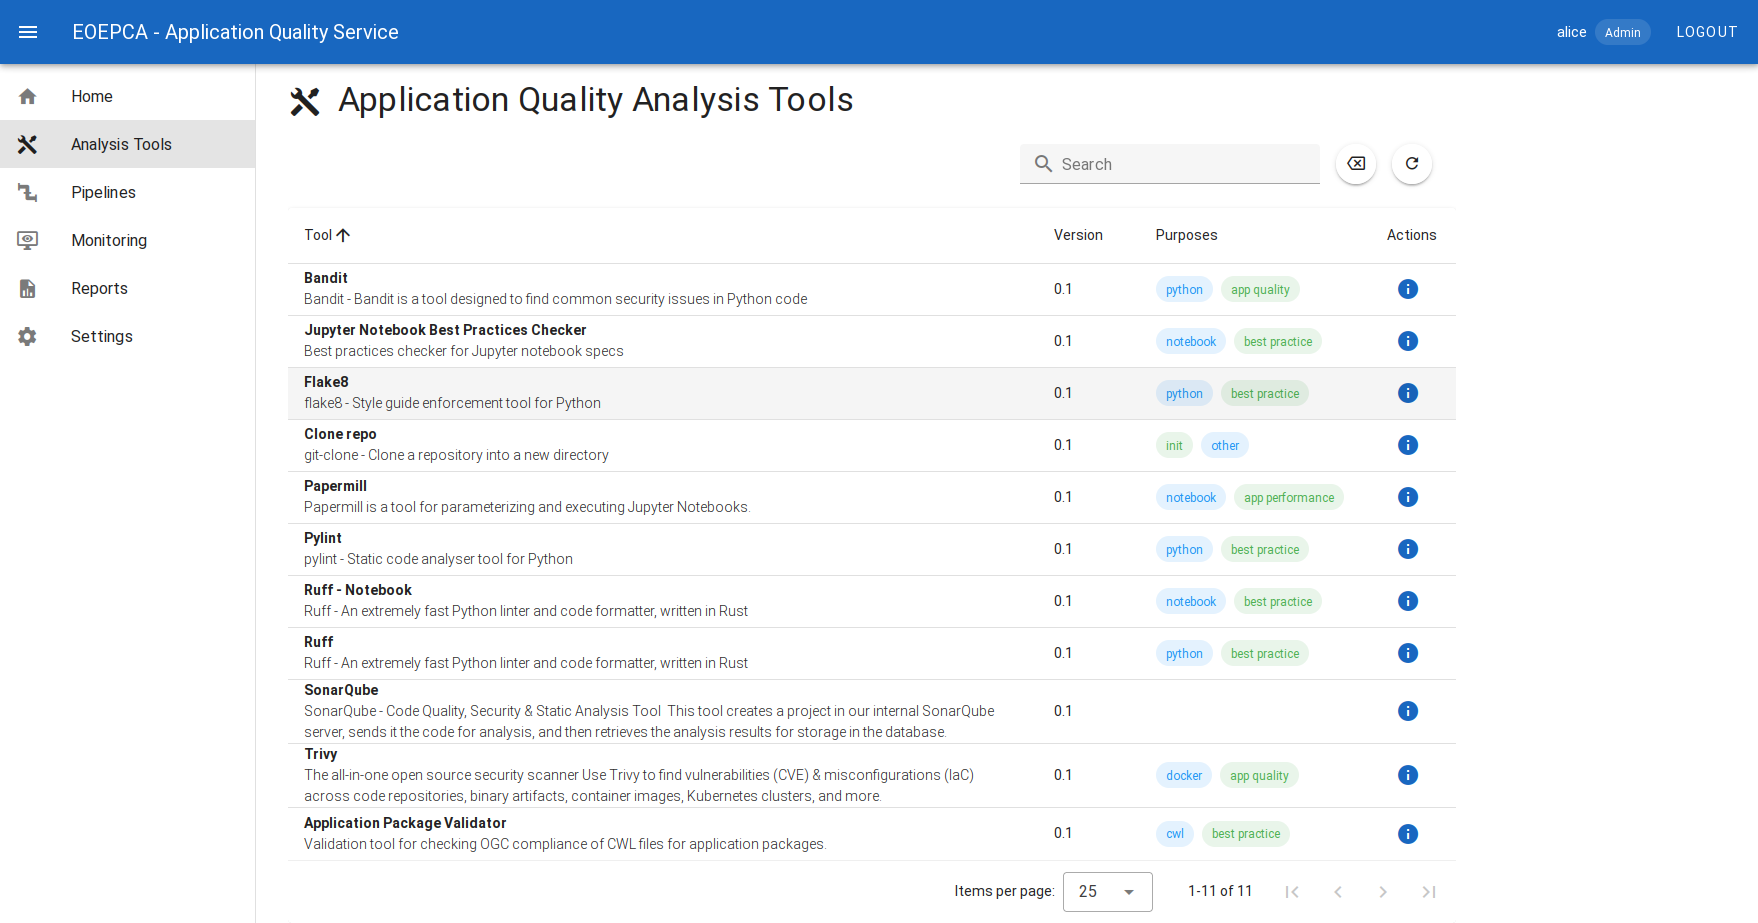Refresh the tools list
The height and width of the screenshot is (923, 1758).
click(1412, 164)
